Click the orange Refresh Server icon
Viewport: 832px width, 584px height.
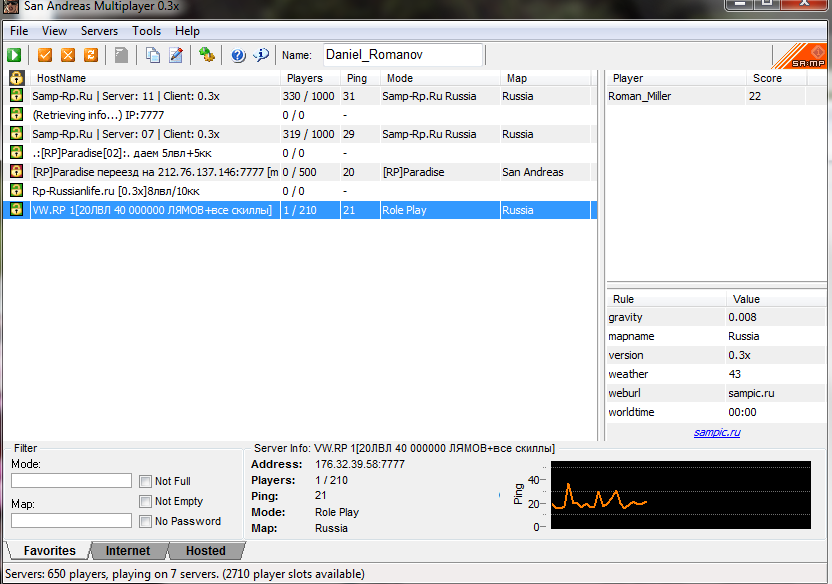[91, 55]
